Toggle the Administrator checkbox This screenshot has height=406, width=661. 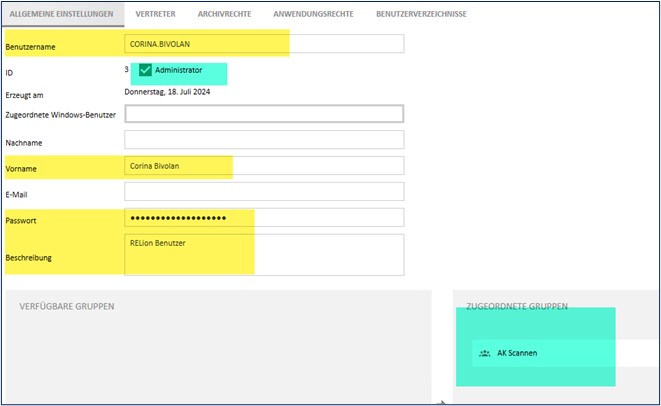[x=145, y=70]
